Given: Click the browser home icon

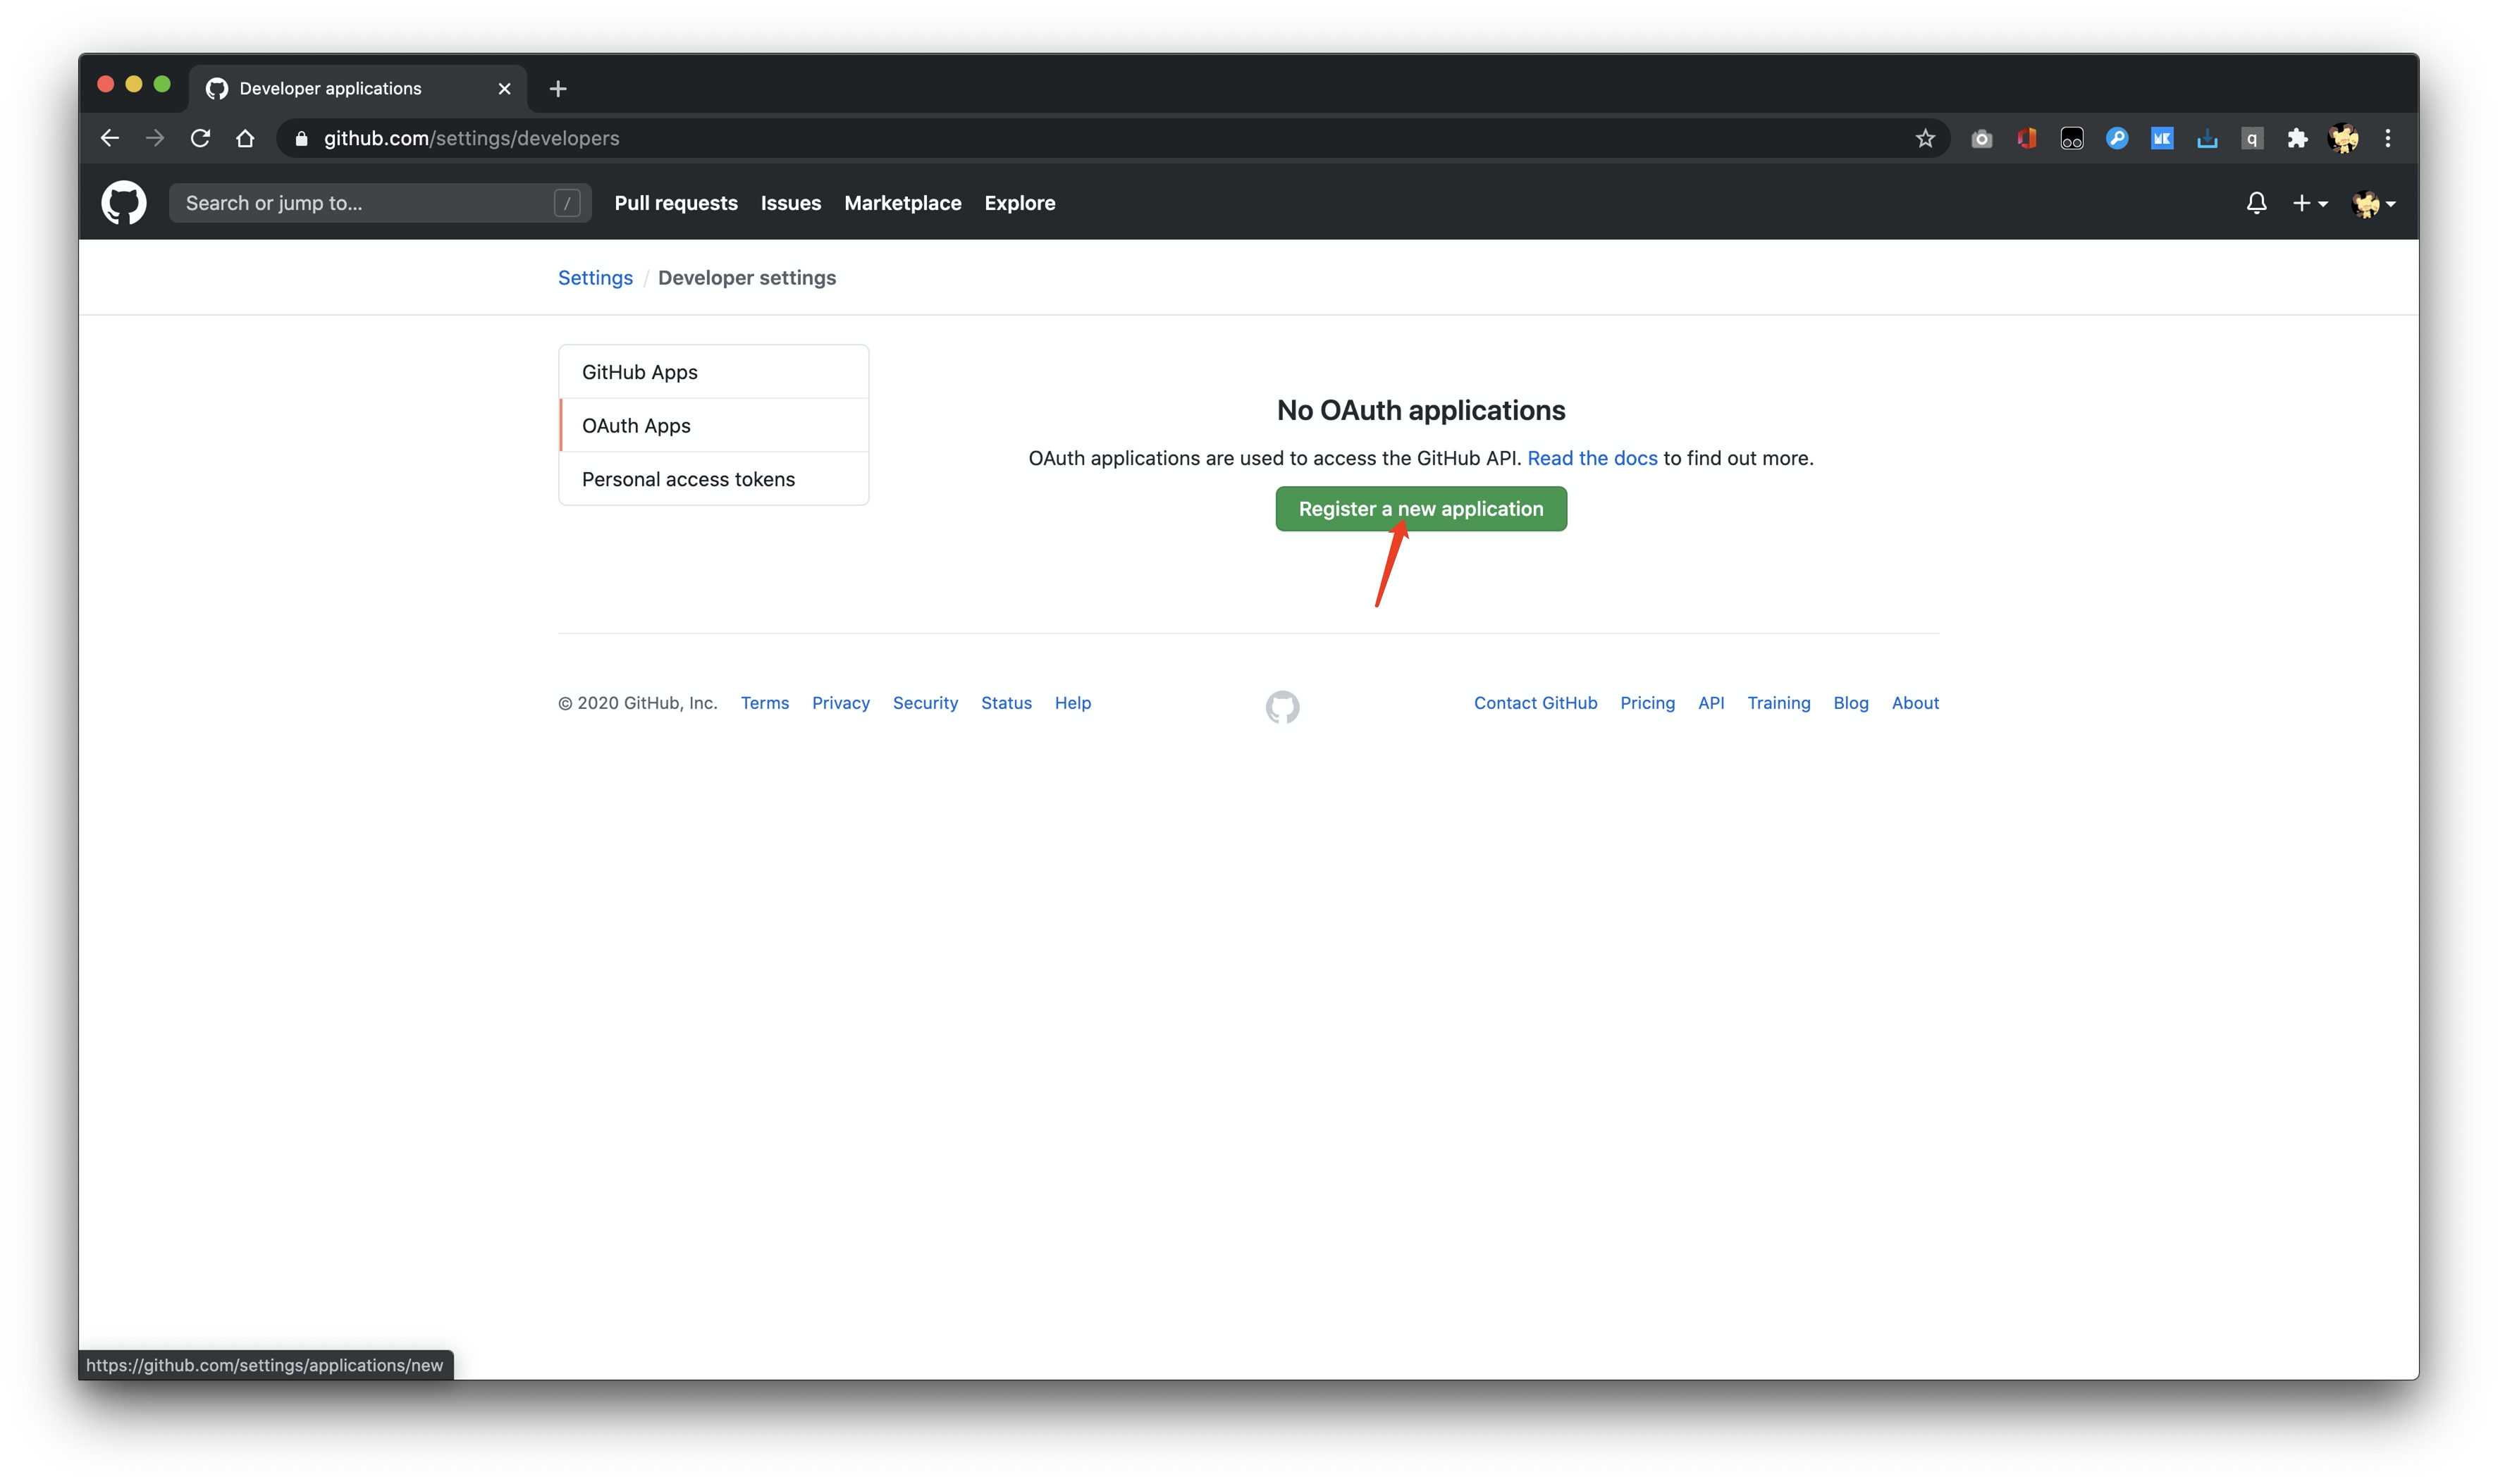Looking at the screenshot, I should [x=245, y=138].
